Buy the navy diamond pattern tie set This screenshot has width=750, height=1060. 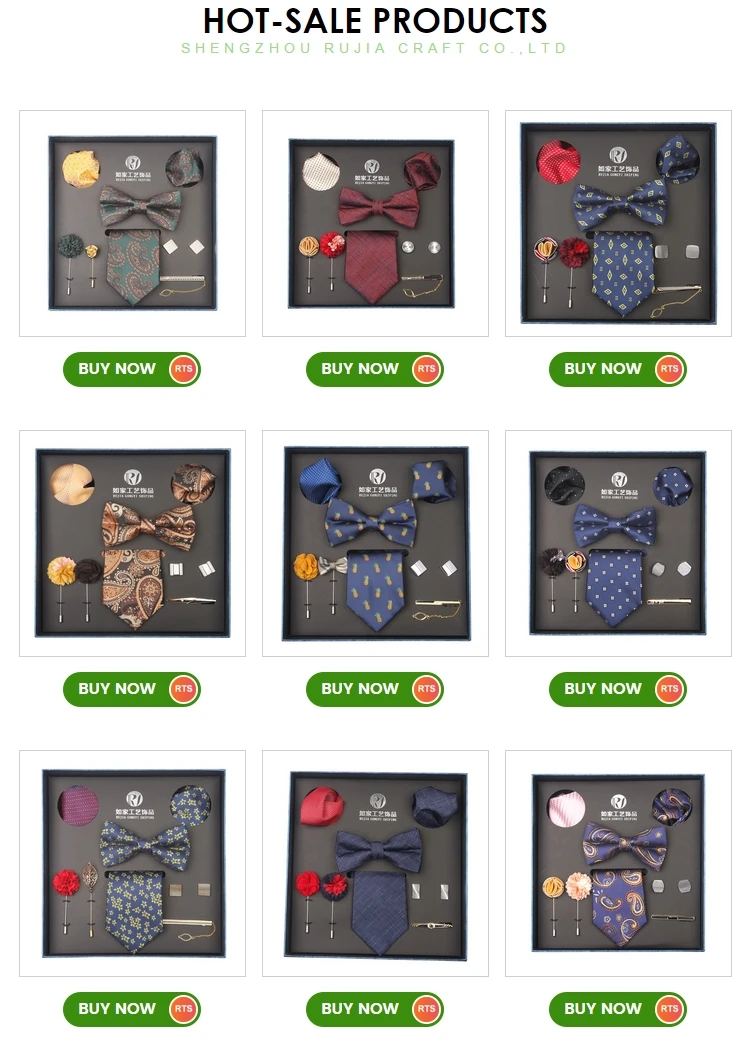[x=617, y=369]
